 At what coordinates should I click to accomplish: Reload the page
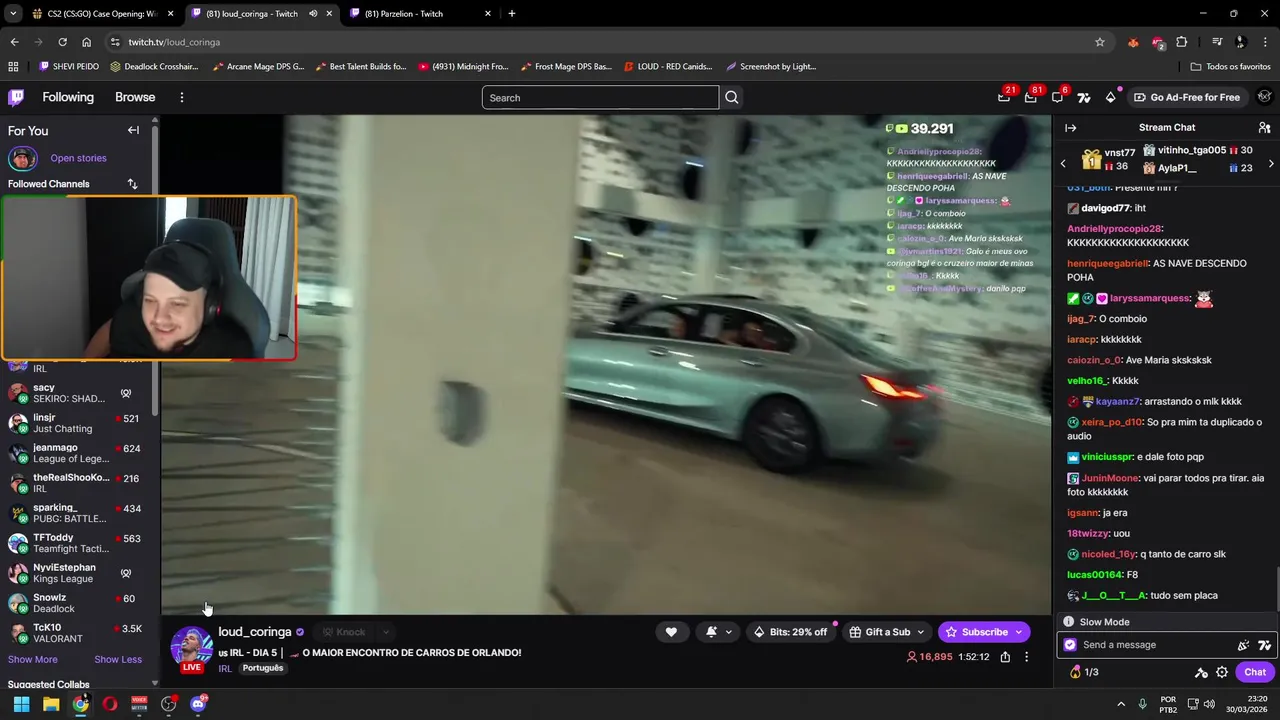[62, 42]
